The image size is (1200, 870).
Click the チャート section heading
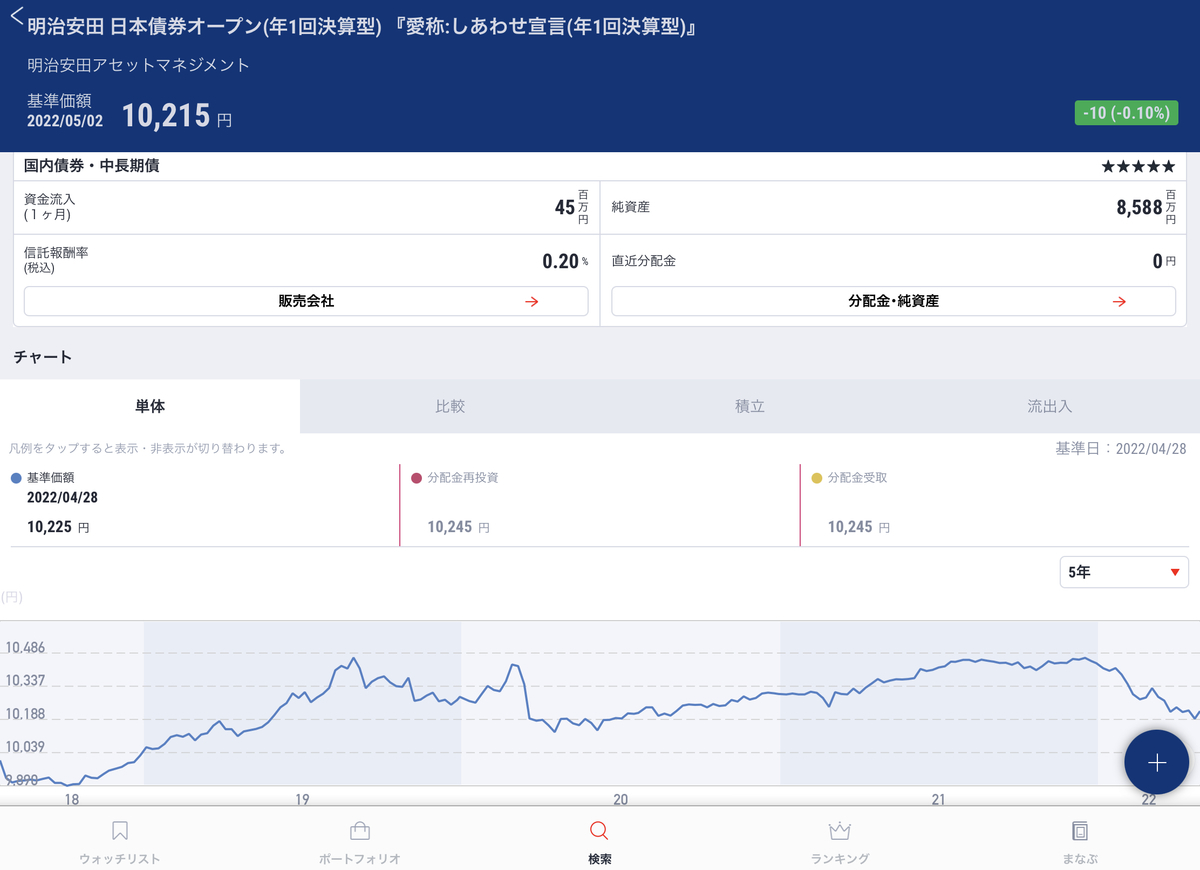click(43, 356)
